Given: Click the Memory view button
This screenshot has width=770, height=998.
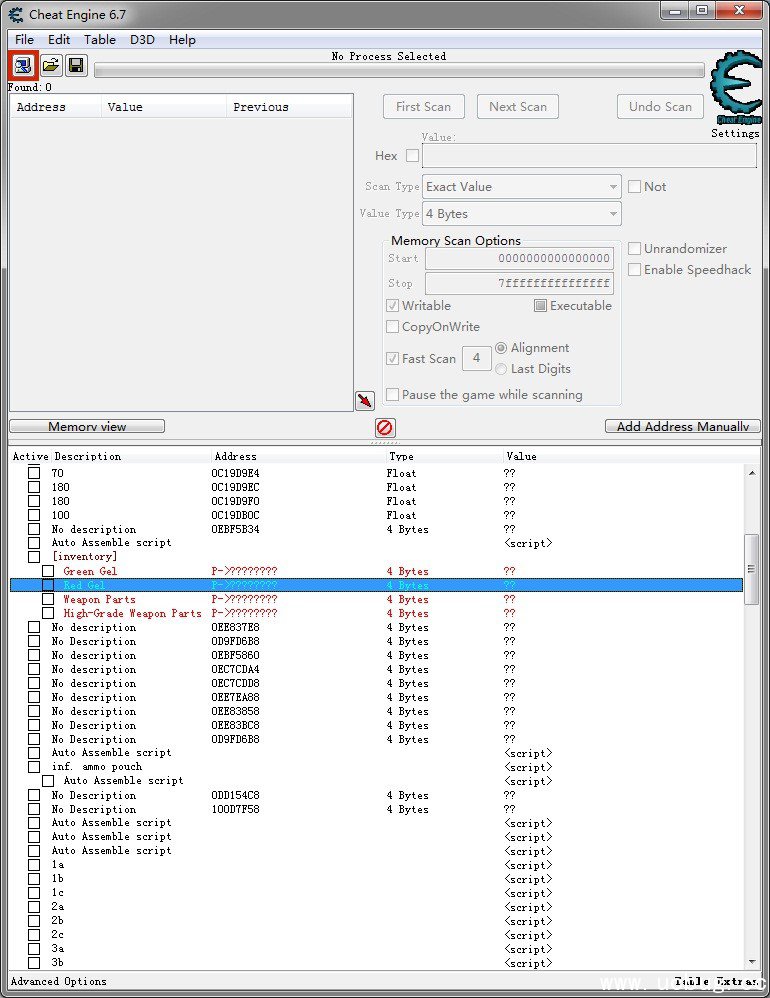Looking at the screenshot, I should tap(87, 427).
